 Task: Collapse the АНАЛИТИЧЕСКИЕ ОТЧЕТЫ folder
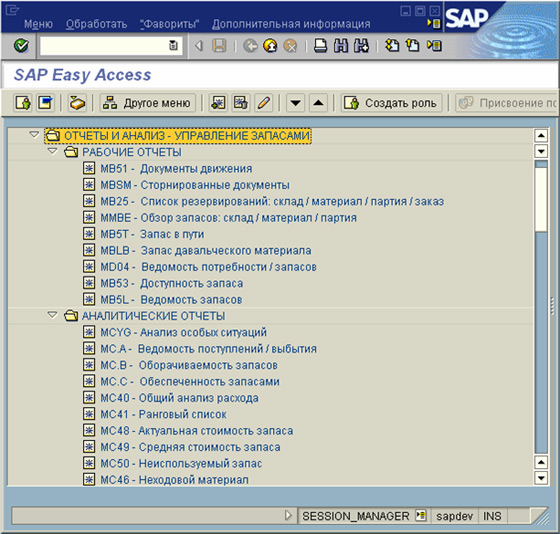tap(52, 315)
